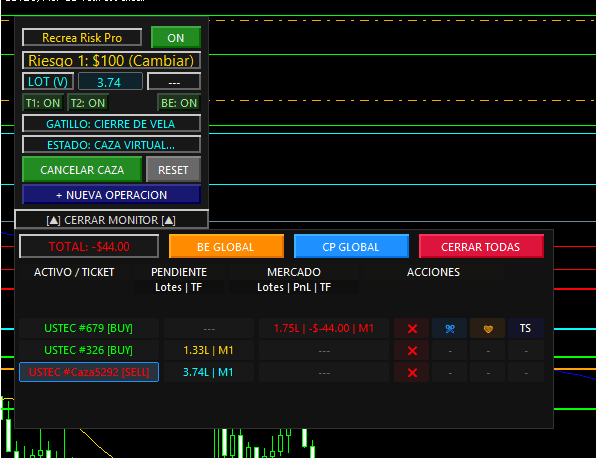Click the RESET button

point(173,170)
